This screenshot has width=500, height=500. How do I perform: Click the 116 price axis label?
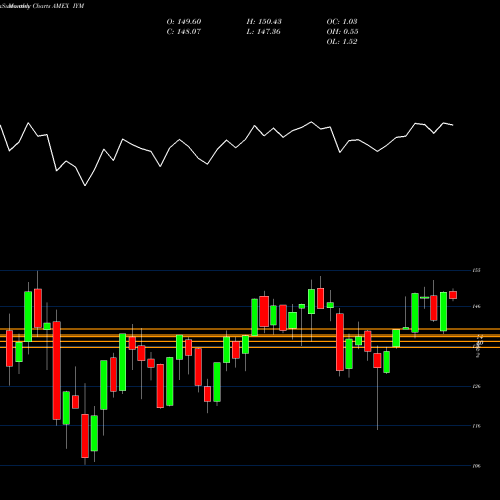477,426
